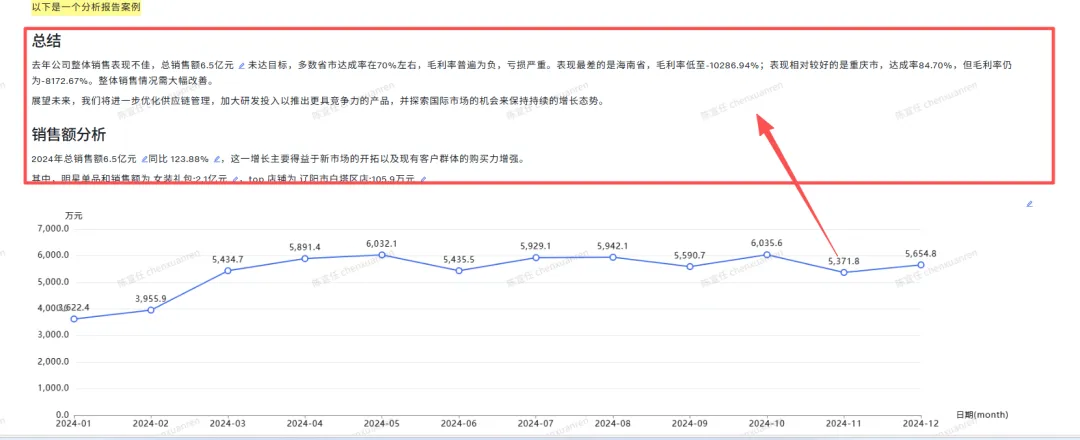Viewport: 1080px width, 440px height.
Task: Click y-axis tick label 5,000.0
Action: point(52,282)
